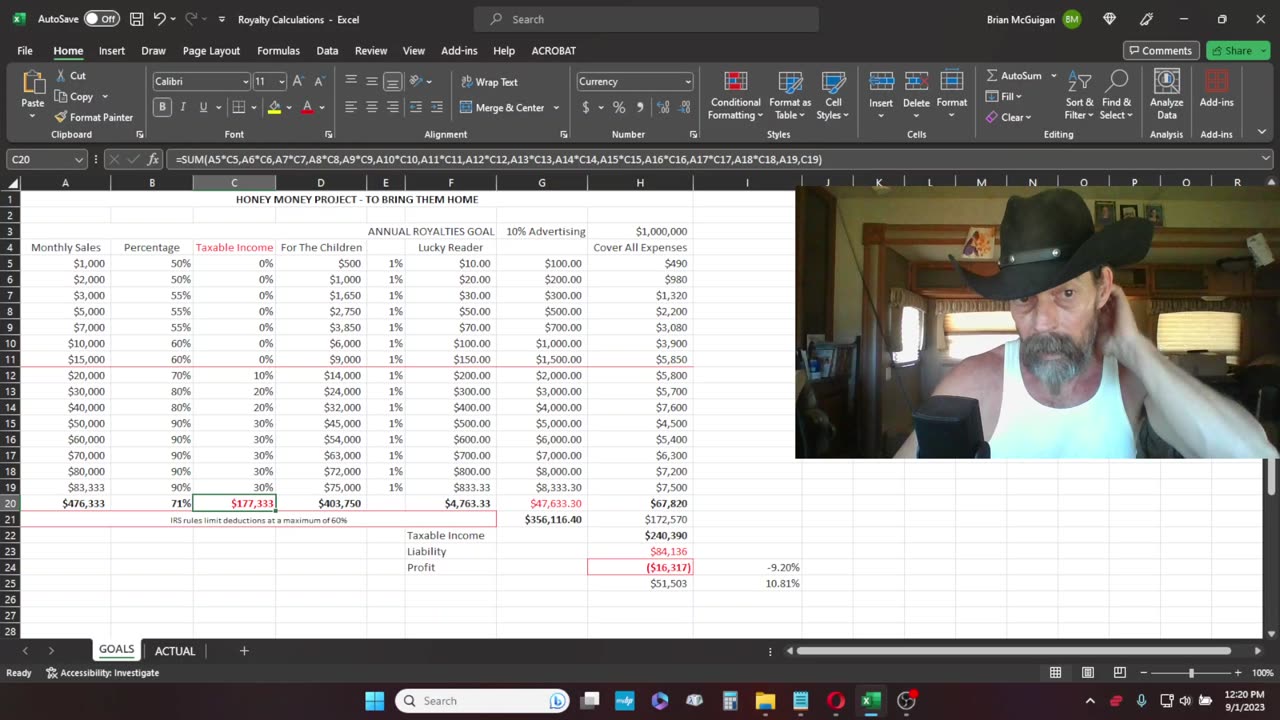Click the Increase Decimal icon

tap(663, 107)
